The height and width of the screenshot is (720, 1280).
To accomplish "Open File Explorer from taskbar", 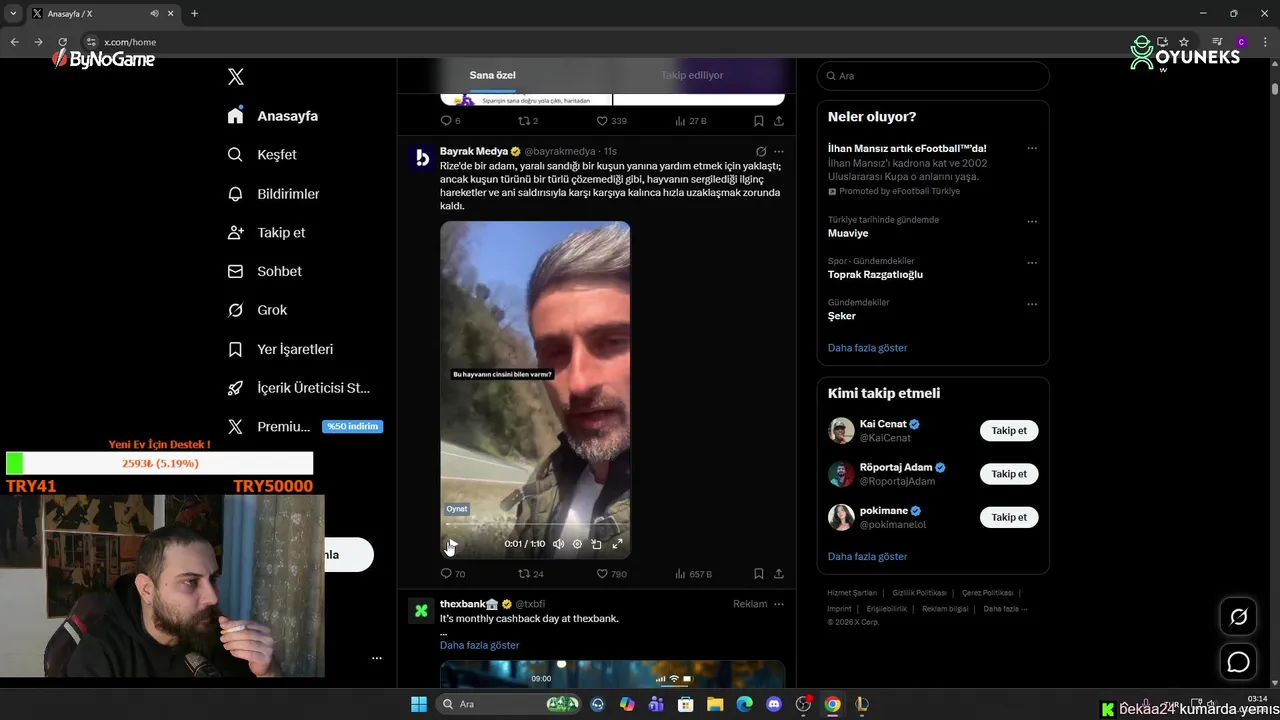I will (x=715, y=704).
